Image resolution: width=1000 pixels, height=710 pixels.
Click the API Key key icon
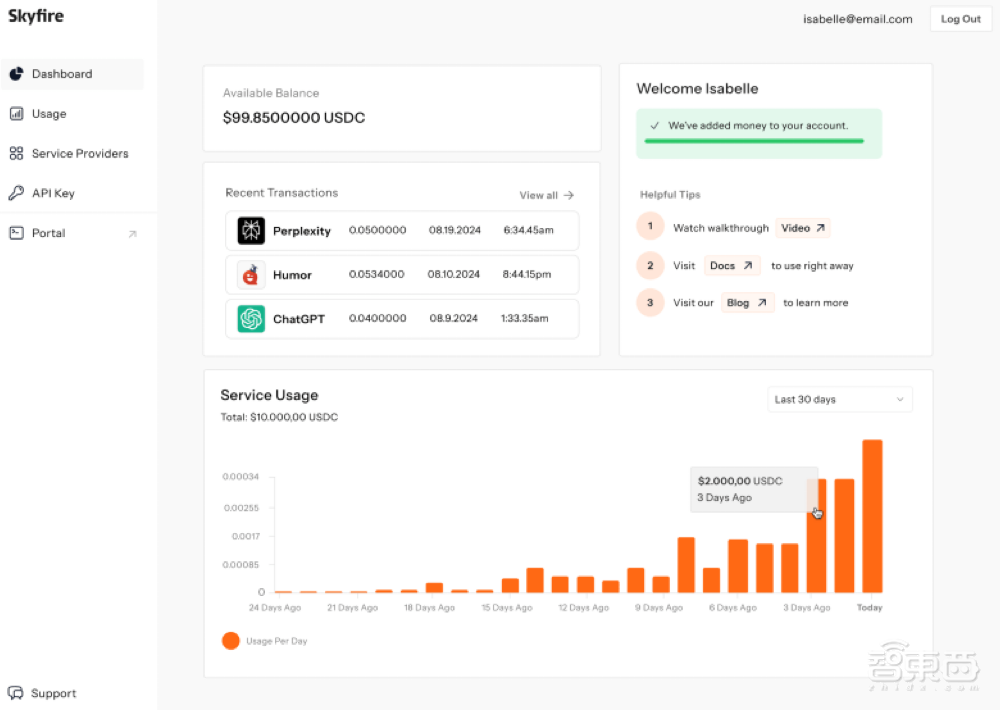coord(16,193)
